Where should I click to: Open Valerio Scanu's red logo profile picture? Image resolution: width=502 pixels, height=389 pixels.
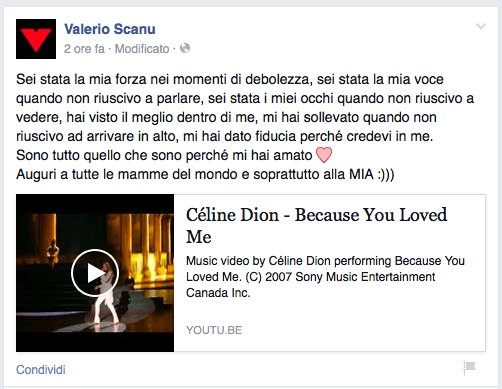pyautogui.click(x=36, y=39)
